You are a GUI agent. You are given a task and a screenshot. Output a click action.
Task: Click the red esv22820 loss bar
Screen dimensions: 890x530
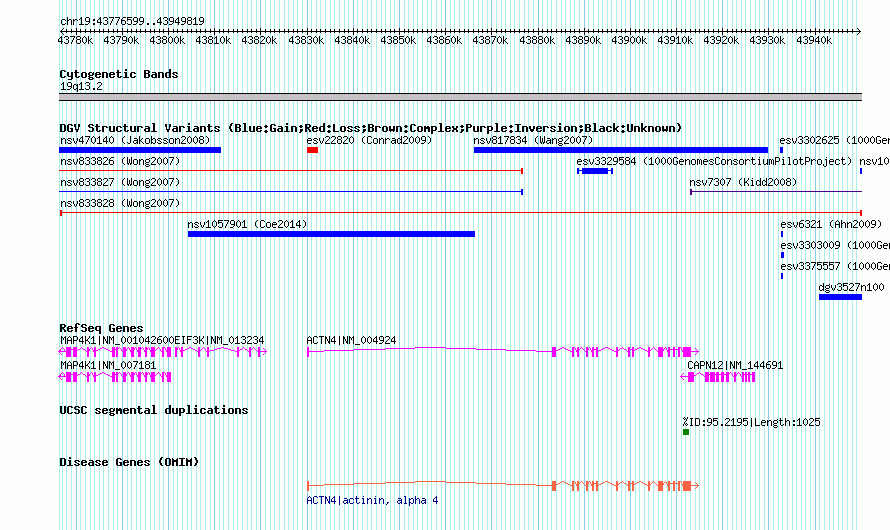[312, 150]
